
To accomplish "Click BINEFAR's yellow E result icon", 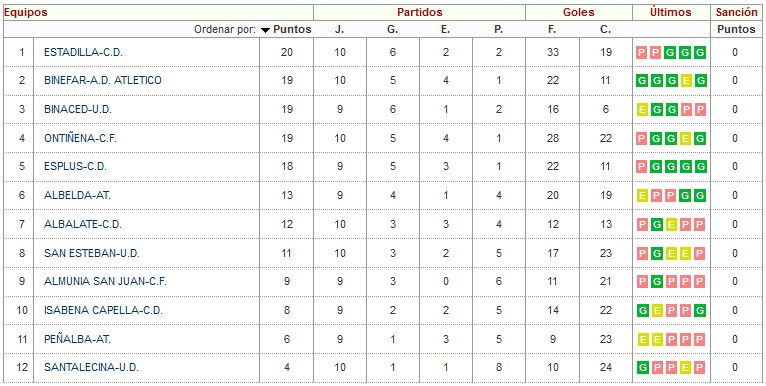I will [686, 81].
